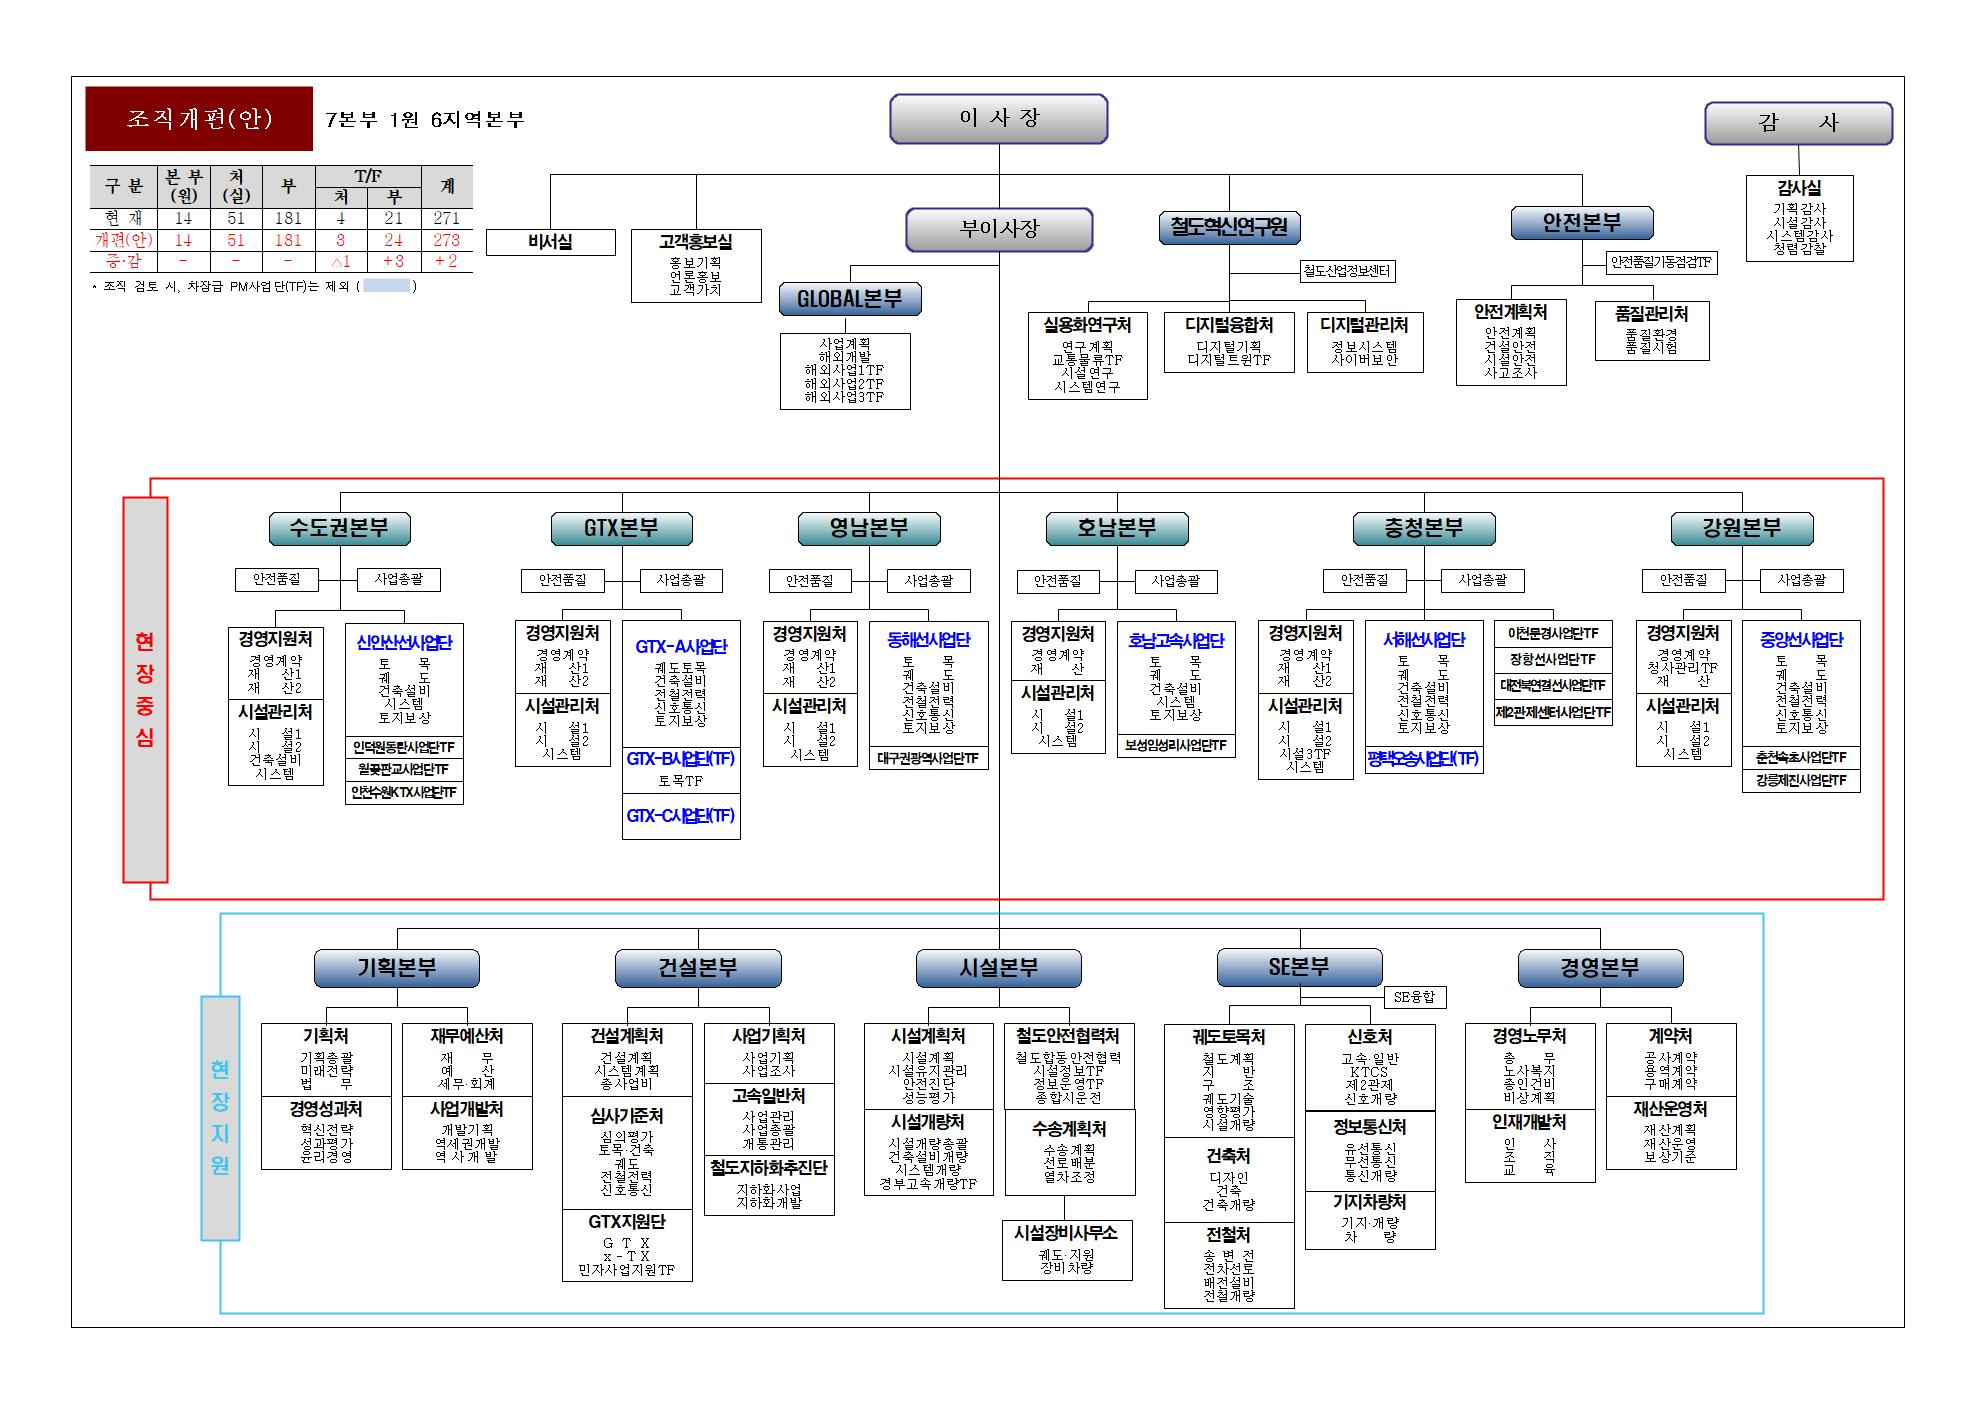The width and height of the screenshot is (1984, 1403).
Task: Click the 이사장 box at top
Action: click(x=998, y=119)
